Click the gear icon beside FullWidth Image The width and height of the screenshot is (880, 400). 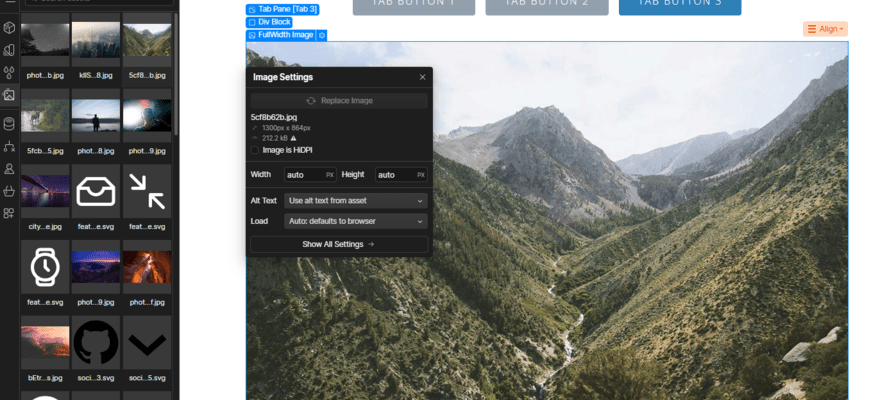click(x=322, y=35)
